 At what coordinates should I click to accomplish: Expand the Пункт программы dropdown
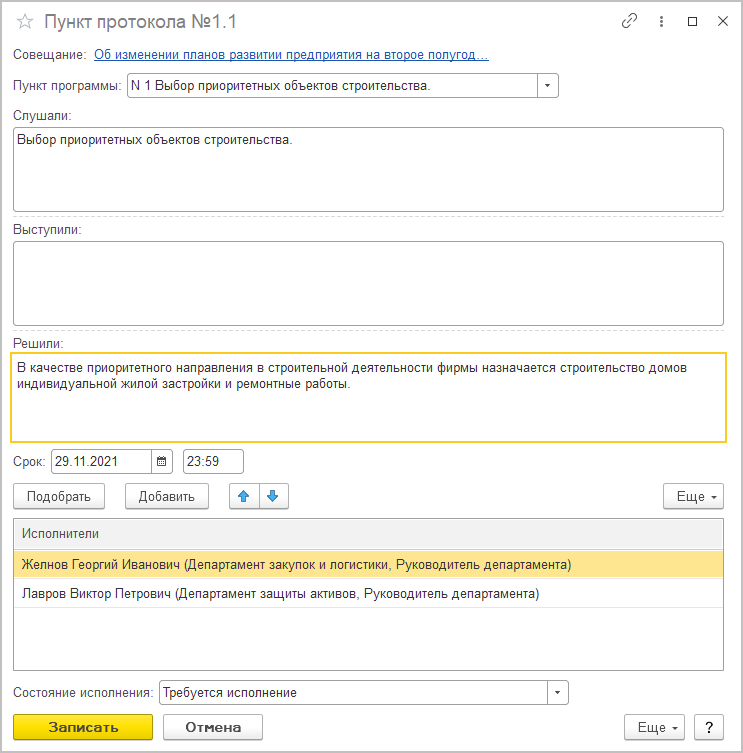pyautogui.click(x=548, y=85)
